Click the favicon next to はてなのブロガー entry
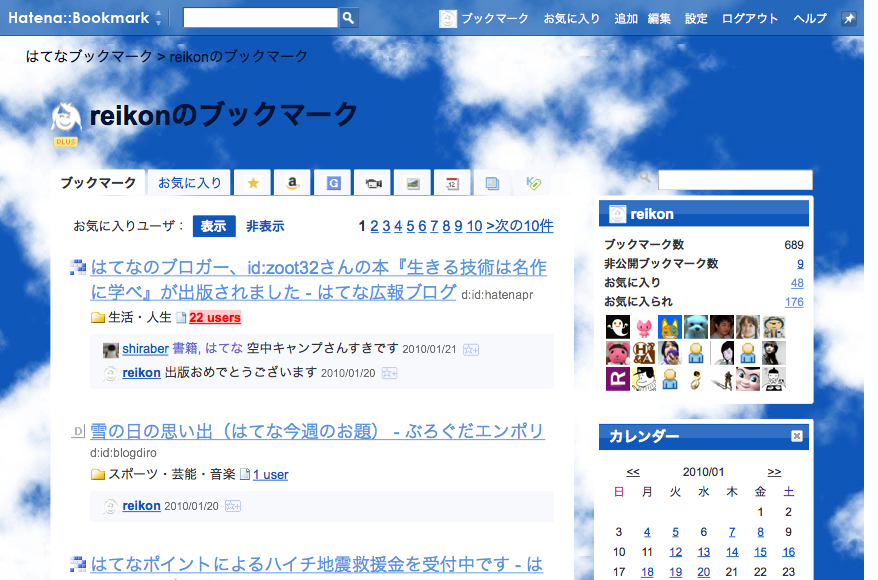 click(78, 268)
